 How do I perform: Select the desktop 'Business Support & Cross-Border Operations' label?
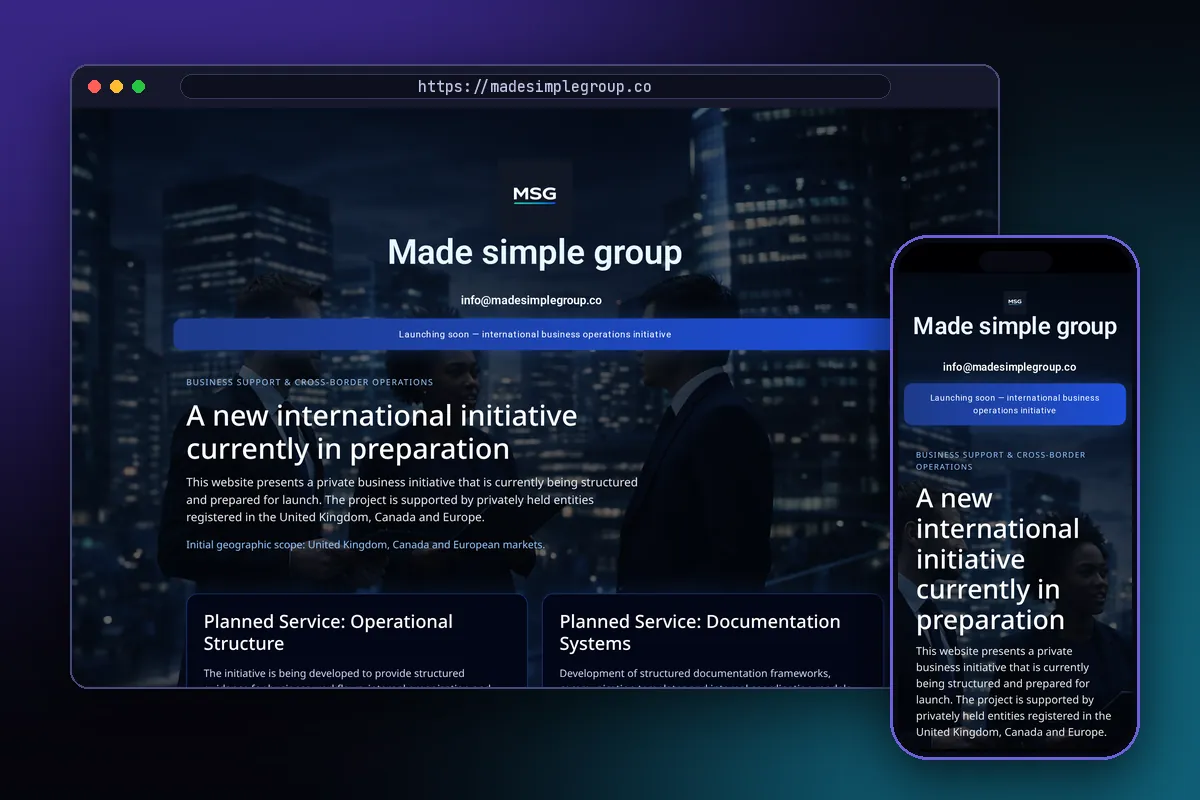click(310, 382)
